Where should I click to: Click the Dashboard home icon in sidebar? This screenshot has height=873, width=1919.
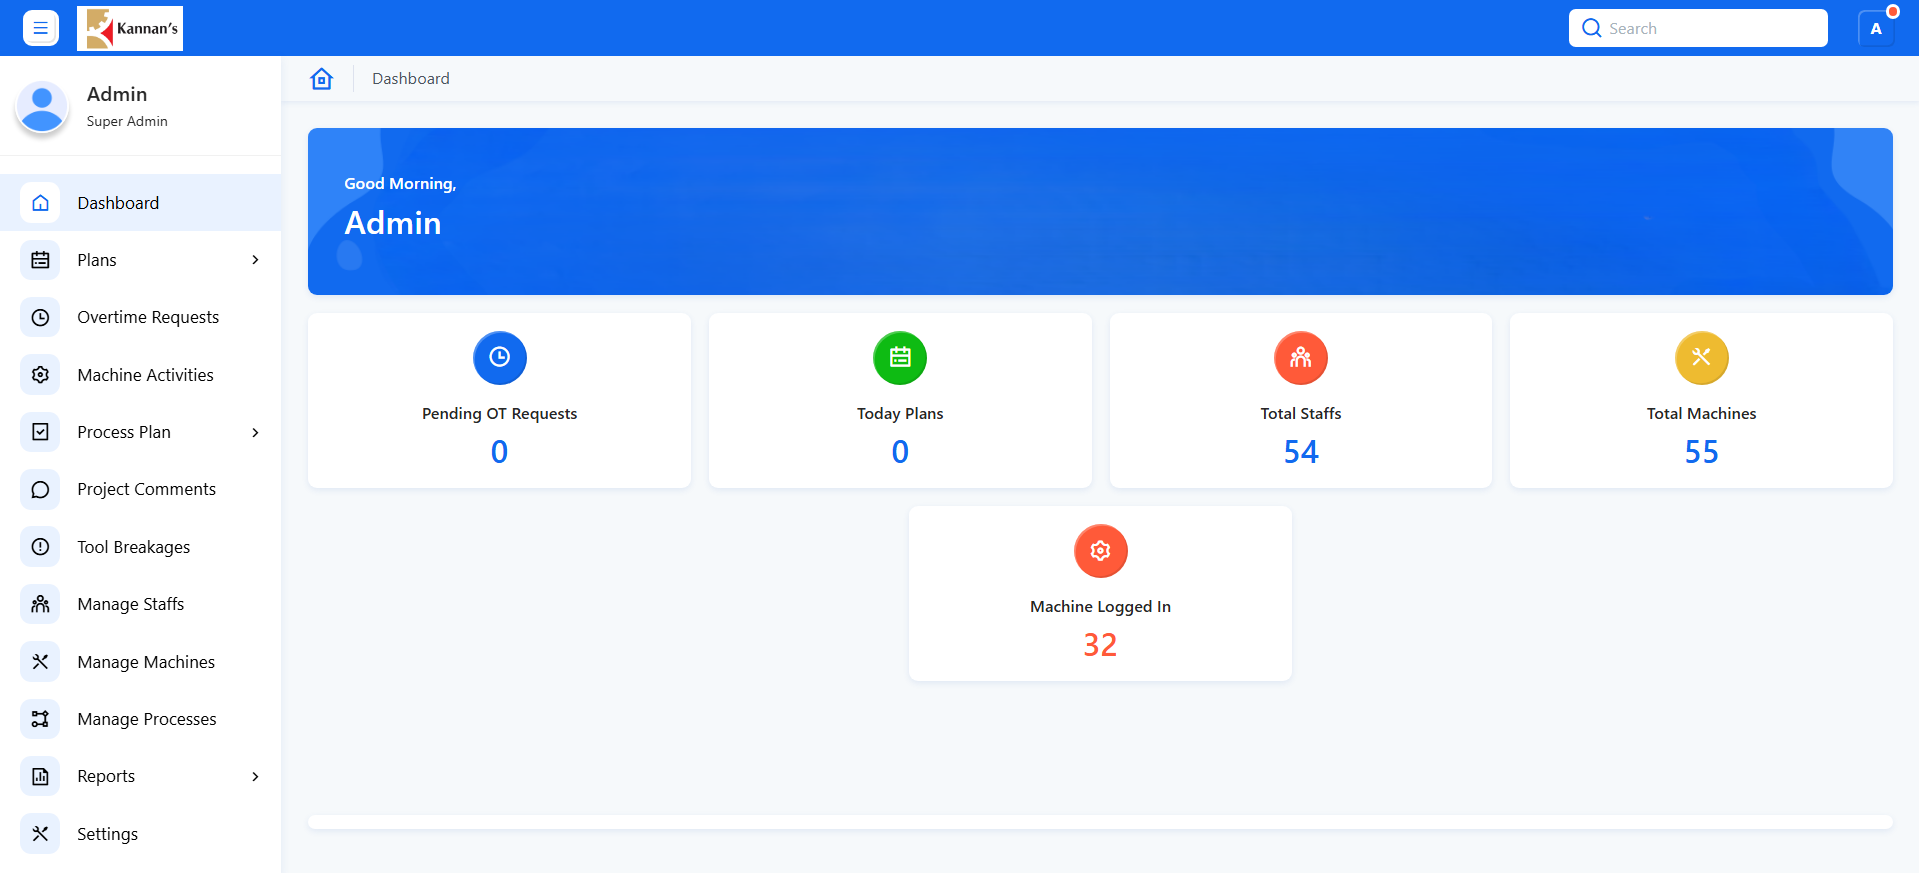[x=40, y=203]
